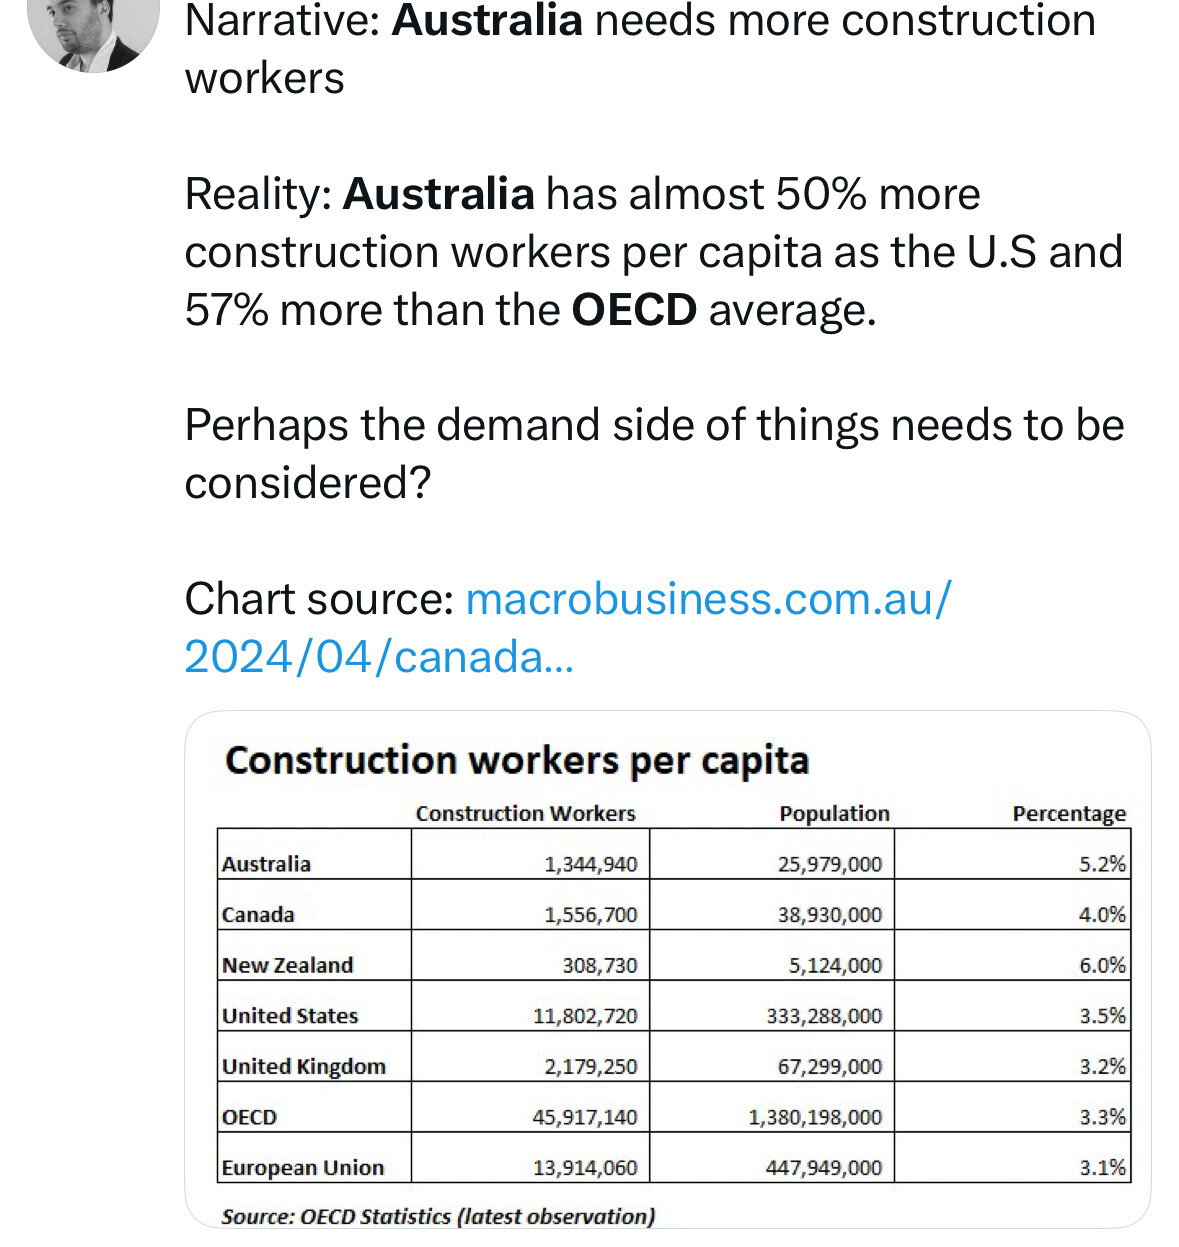Select the United States row label
The image size is (1179, 1247).
pyautogui.click(x=290, y=1015)
